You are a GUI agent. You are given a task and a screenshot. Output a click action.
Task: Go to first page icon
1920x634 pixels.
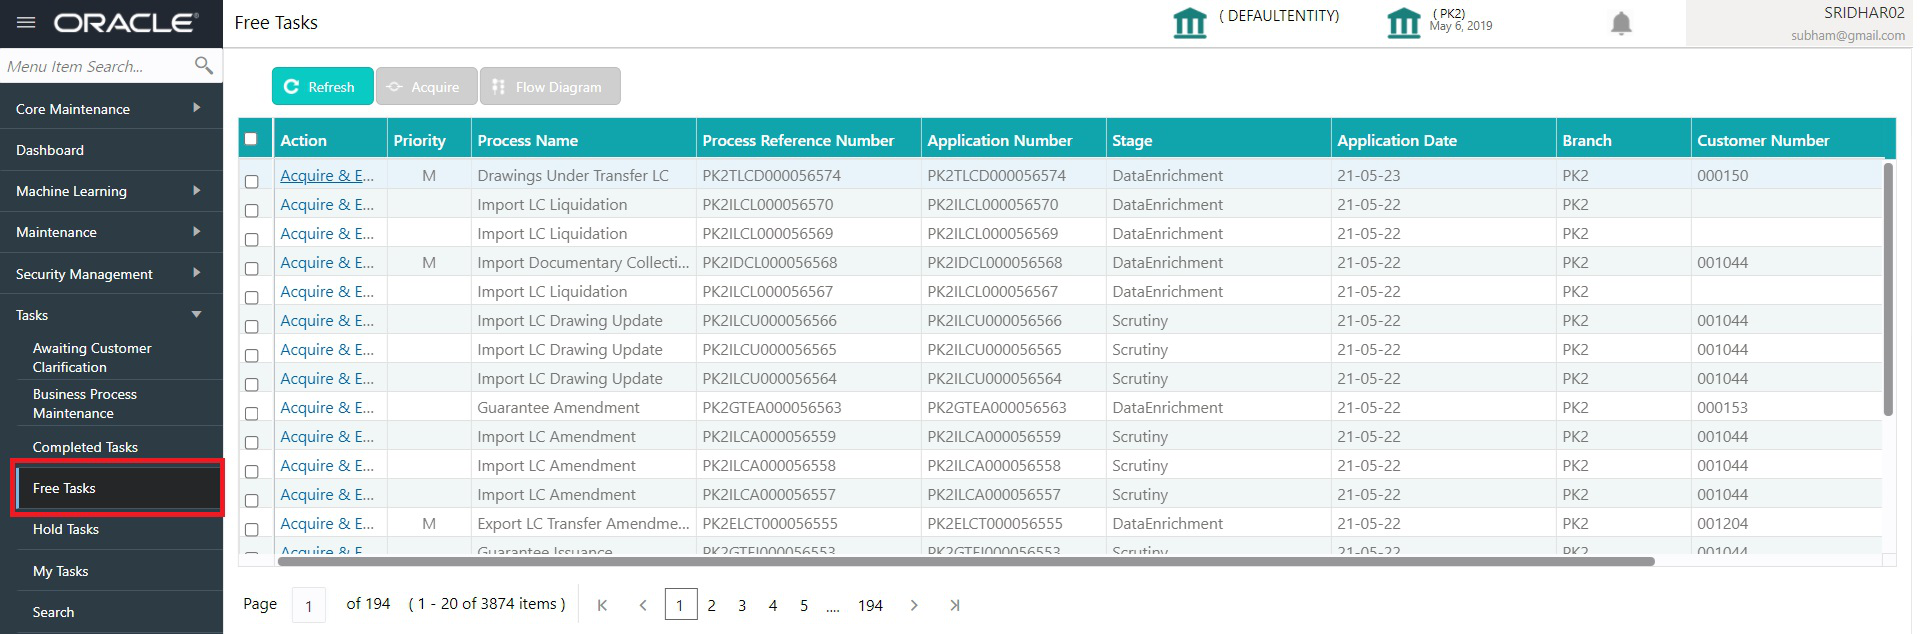pos(602,605)
